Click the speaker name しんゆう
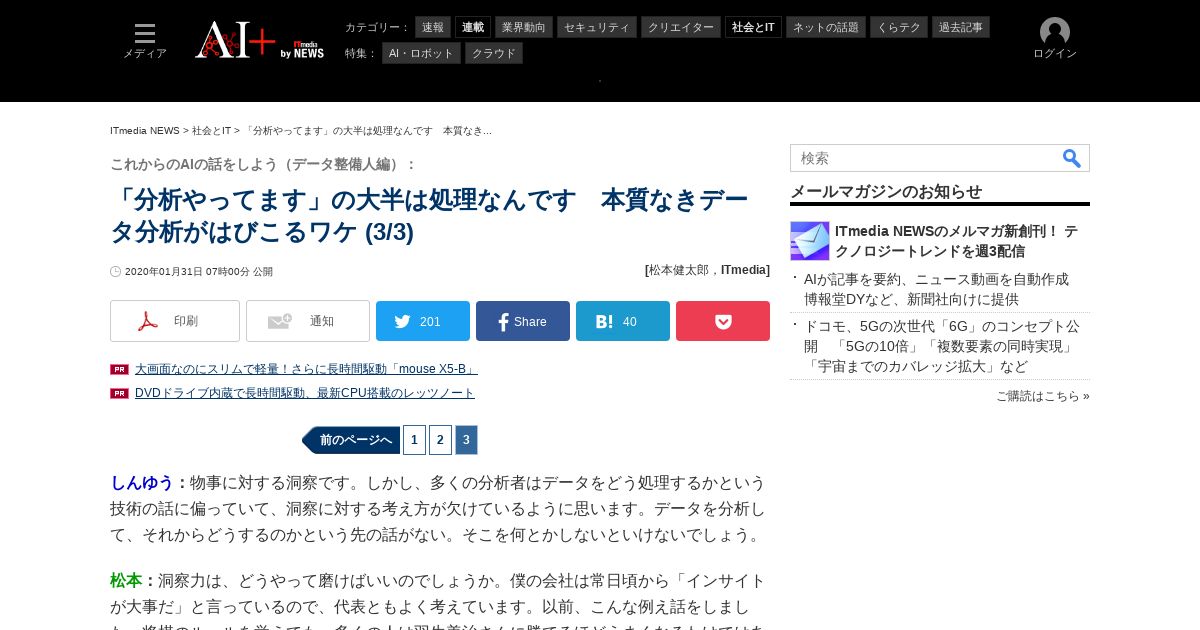The height and width of the screenshot is (630, 1200). pyautogui.click(x=142, y=483)
